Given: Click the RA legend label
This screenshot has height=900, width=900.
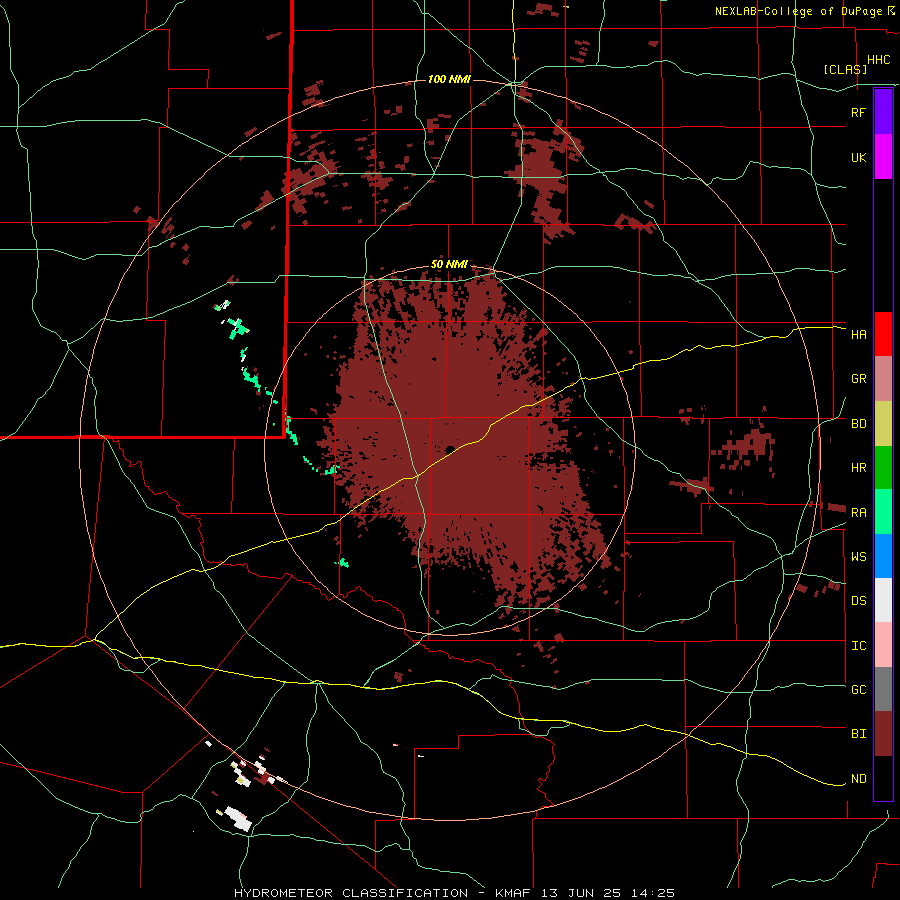Looking at the screenshot, I should point(858,513).
